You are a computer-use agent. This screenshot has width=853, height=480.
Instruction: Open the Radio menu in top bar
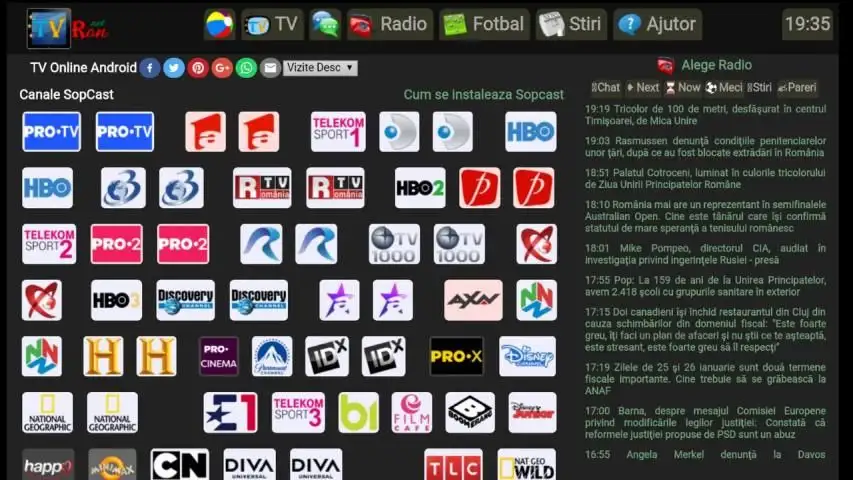390,24
